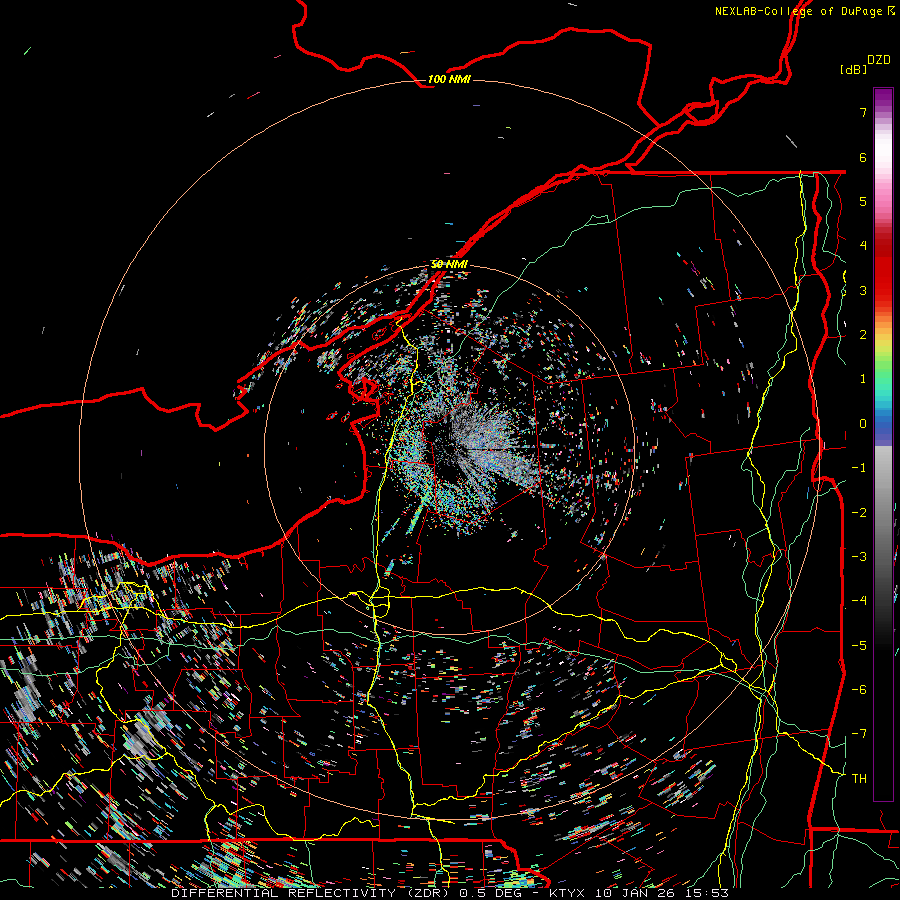Click the 6 value on color scale

pos(863,157)
